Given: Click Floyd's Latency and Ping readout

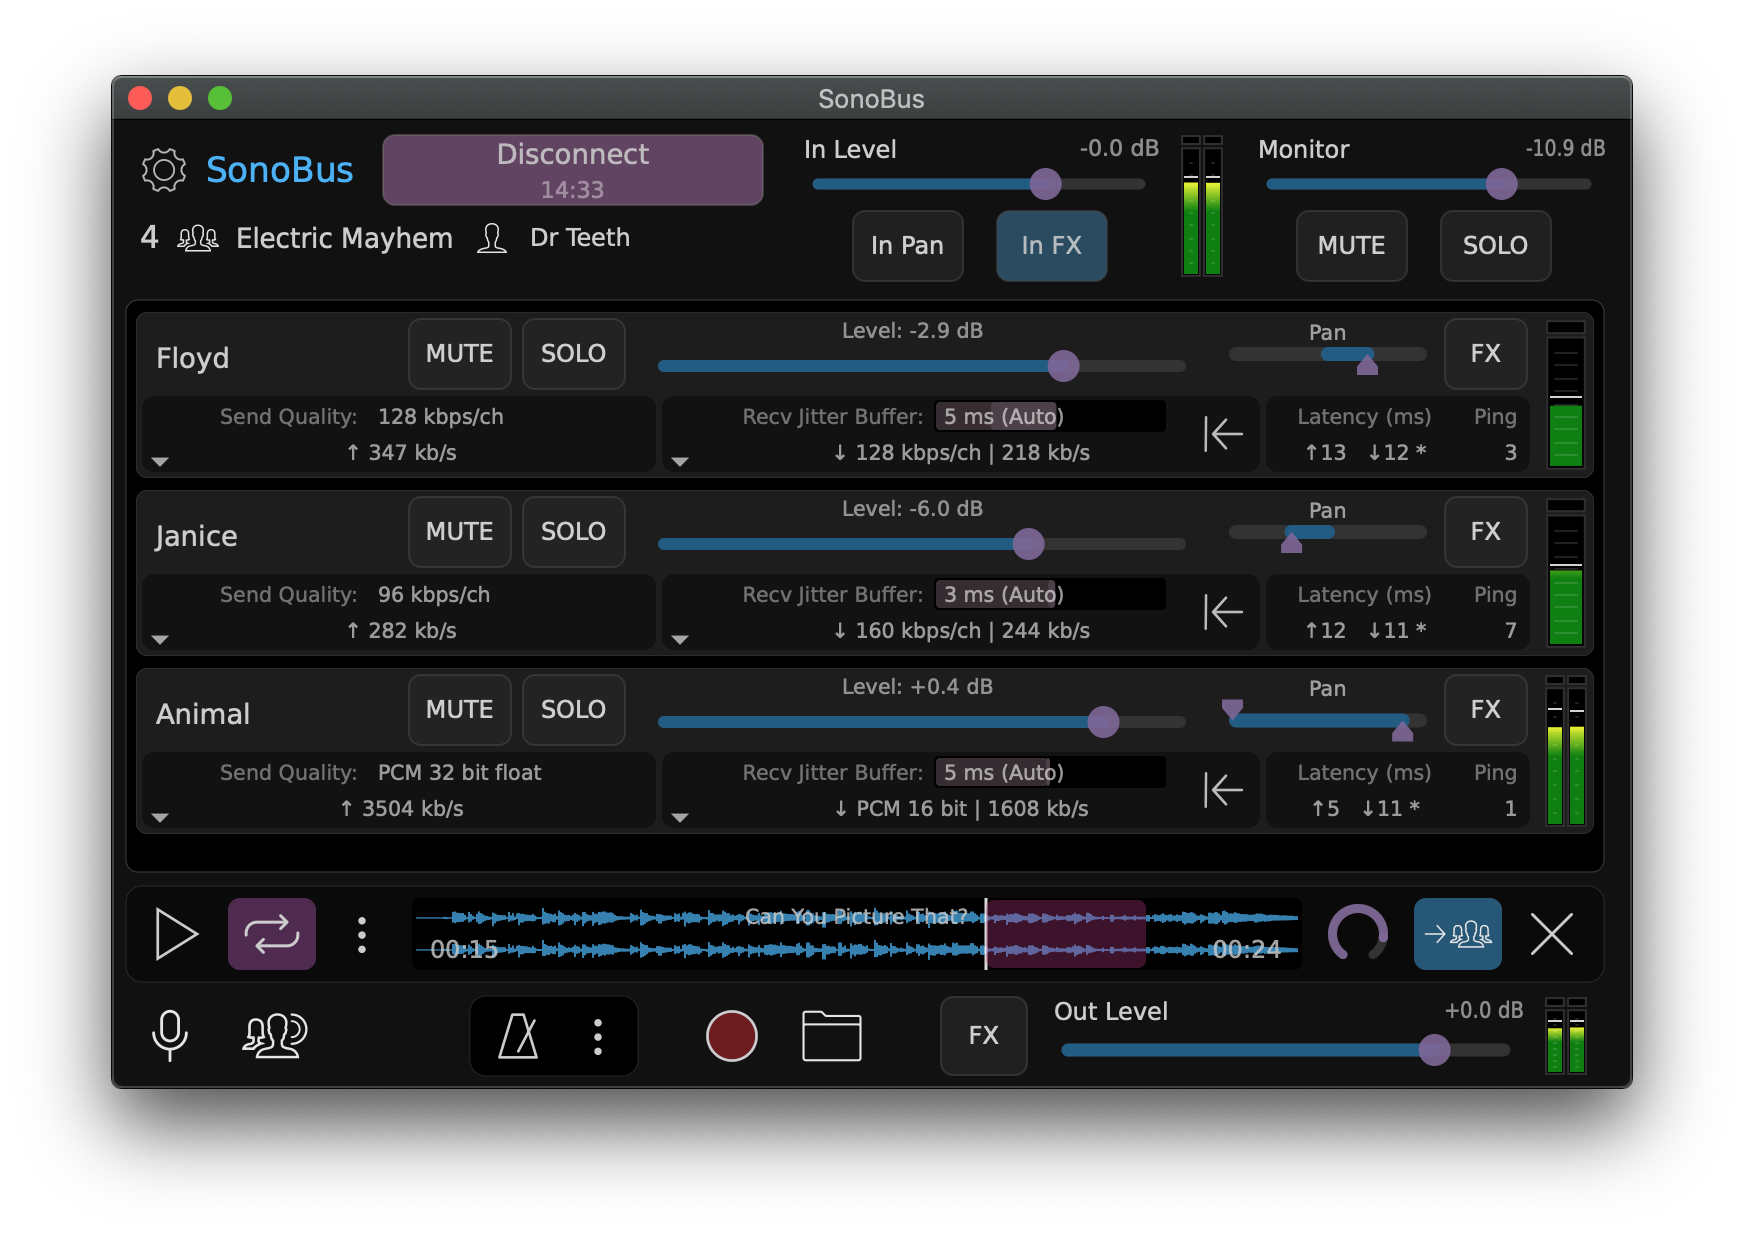Looking at the screenshot, I should point(1398,434).
